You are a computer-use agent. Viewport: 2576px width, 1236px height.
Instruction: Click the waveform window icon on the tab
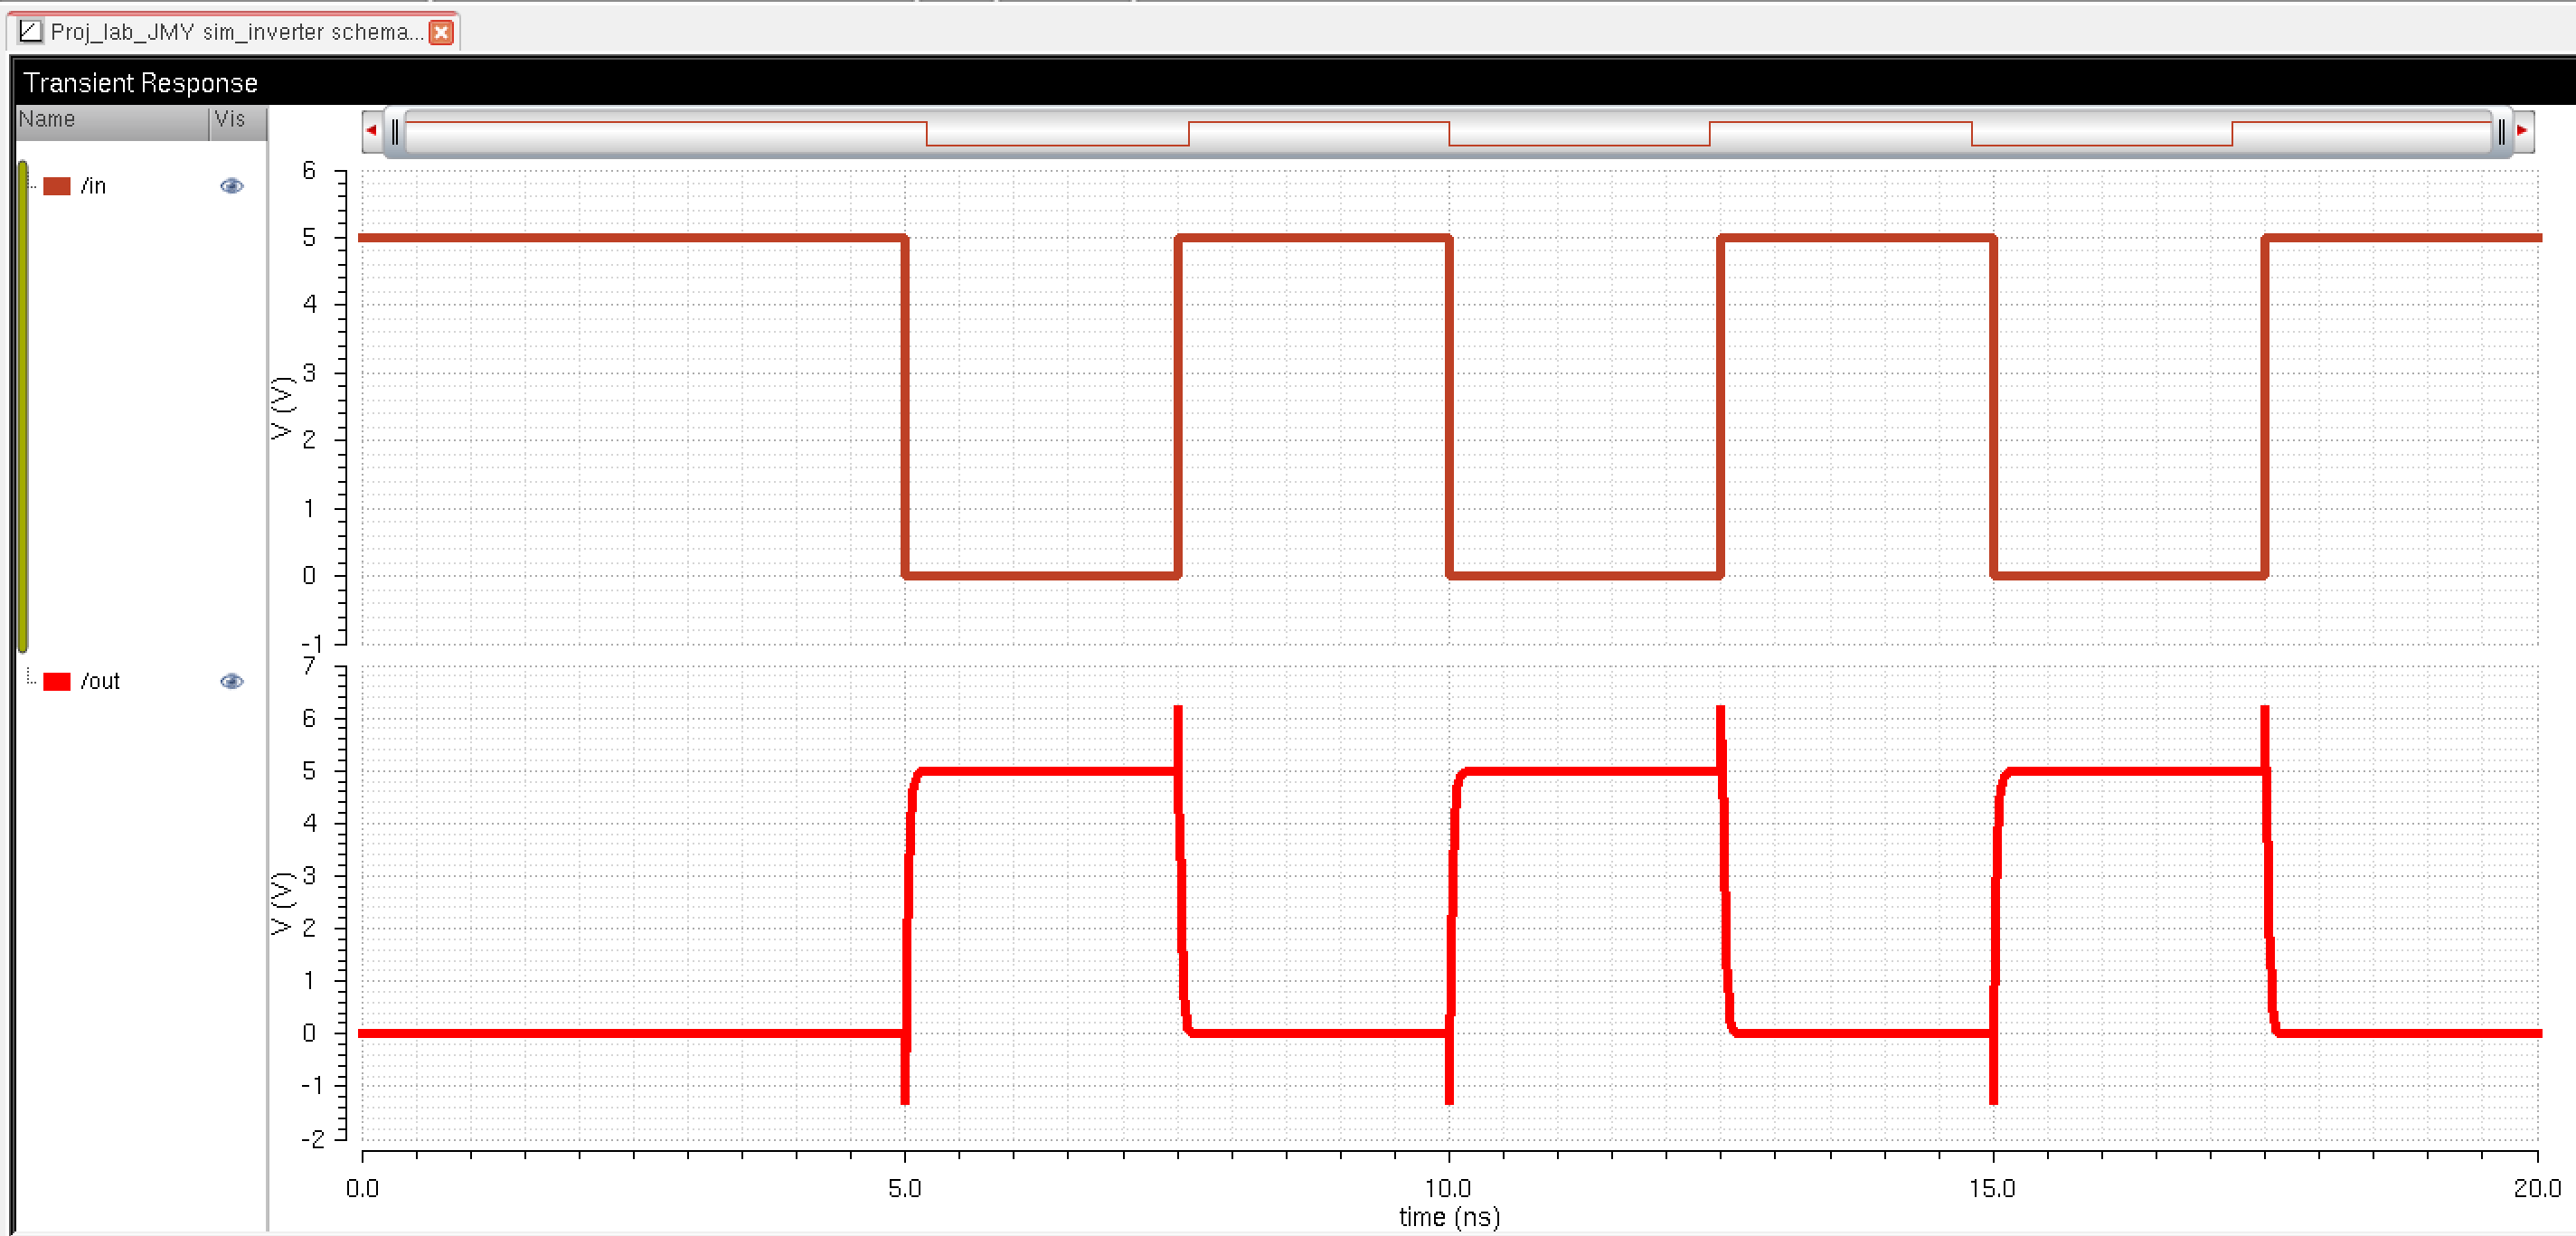point(31,32)
